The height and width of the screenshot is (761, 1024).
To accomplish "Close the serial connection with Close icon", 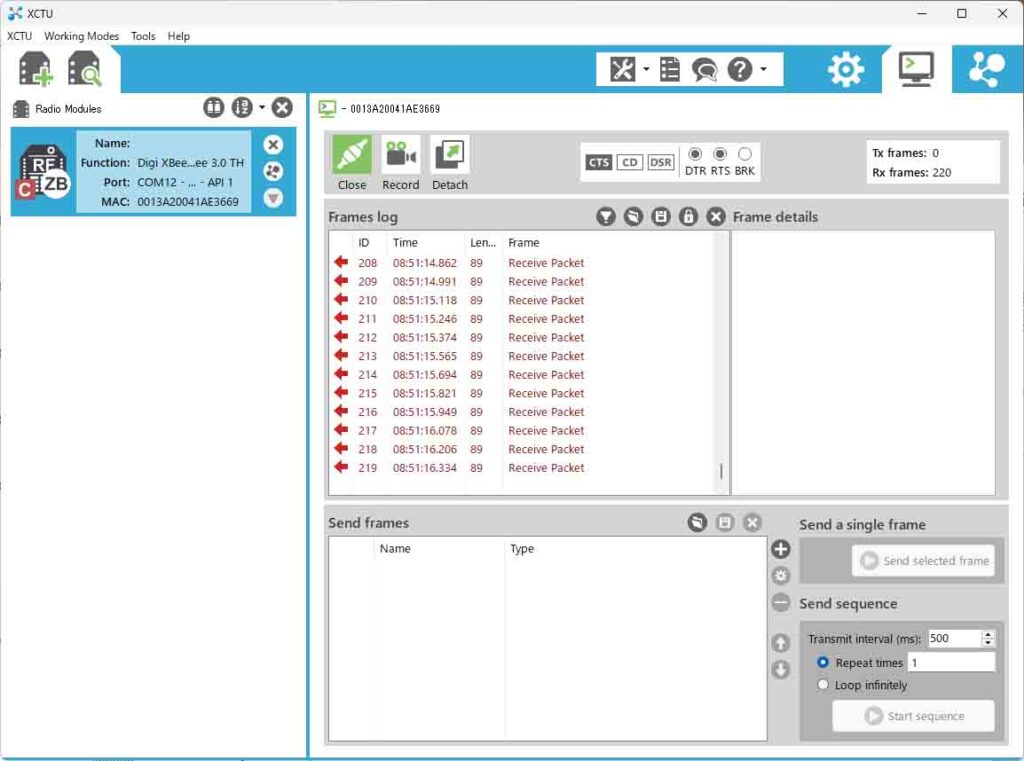I will coord(352,156).
